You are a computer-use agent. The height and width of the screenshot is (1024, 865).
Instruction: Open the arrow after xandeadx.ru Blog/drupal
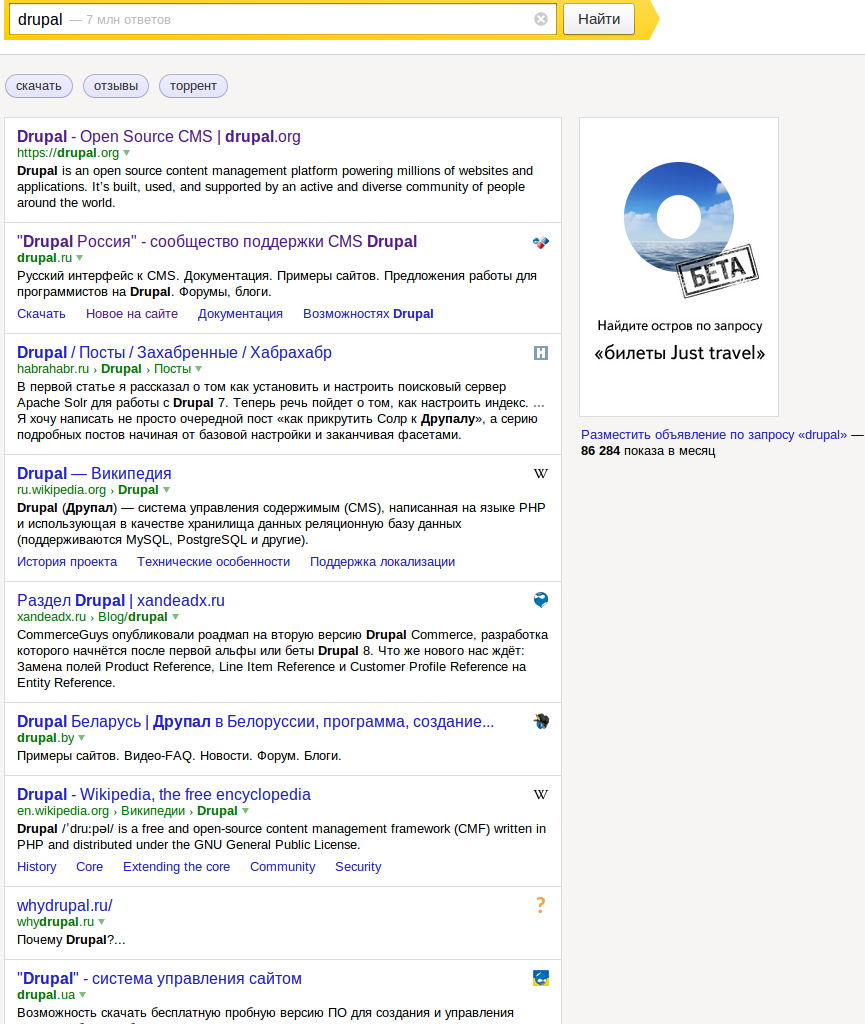pos(176,617)
